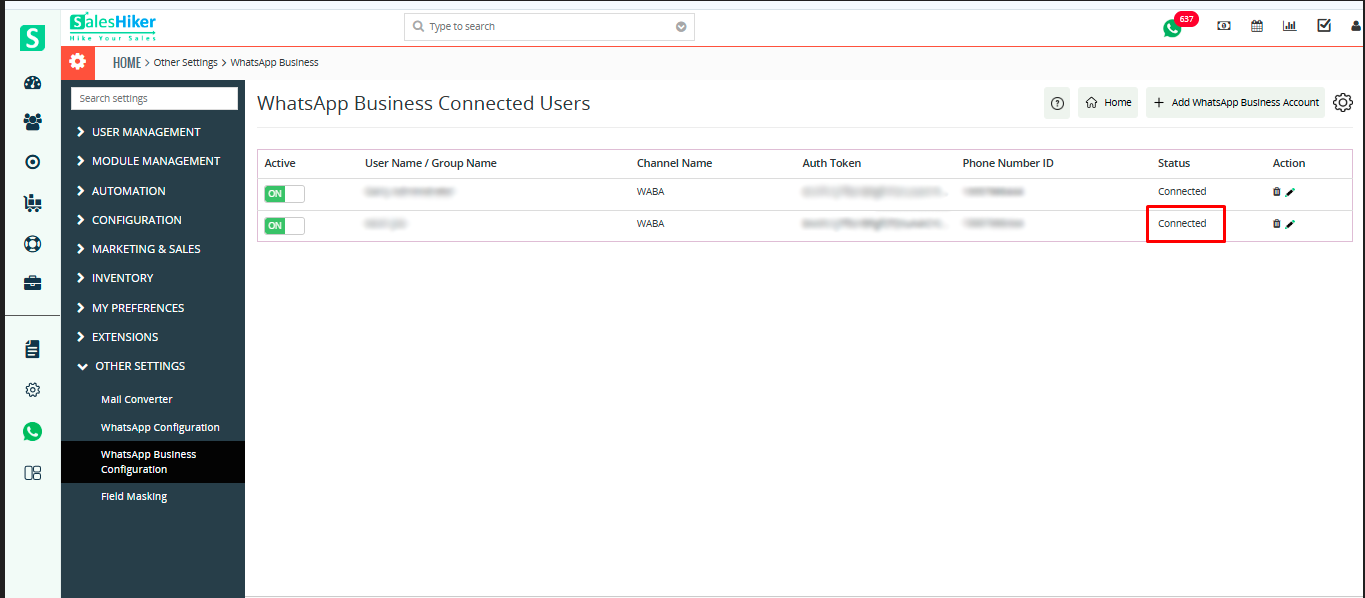Open the WhatsApp Configuration settings page
Image resolution: width=1365 pixels, height=598 pixels.
point(160,427)
